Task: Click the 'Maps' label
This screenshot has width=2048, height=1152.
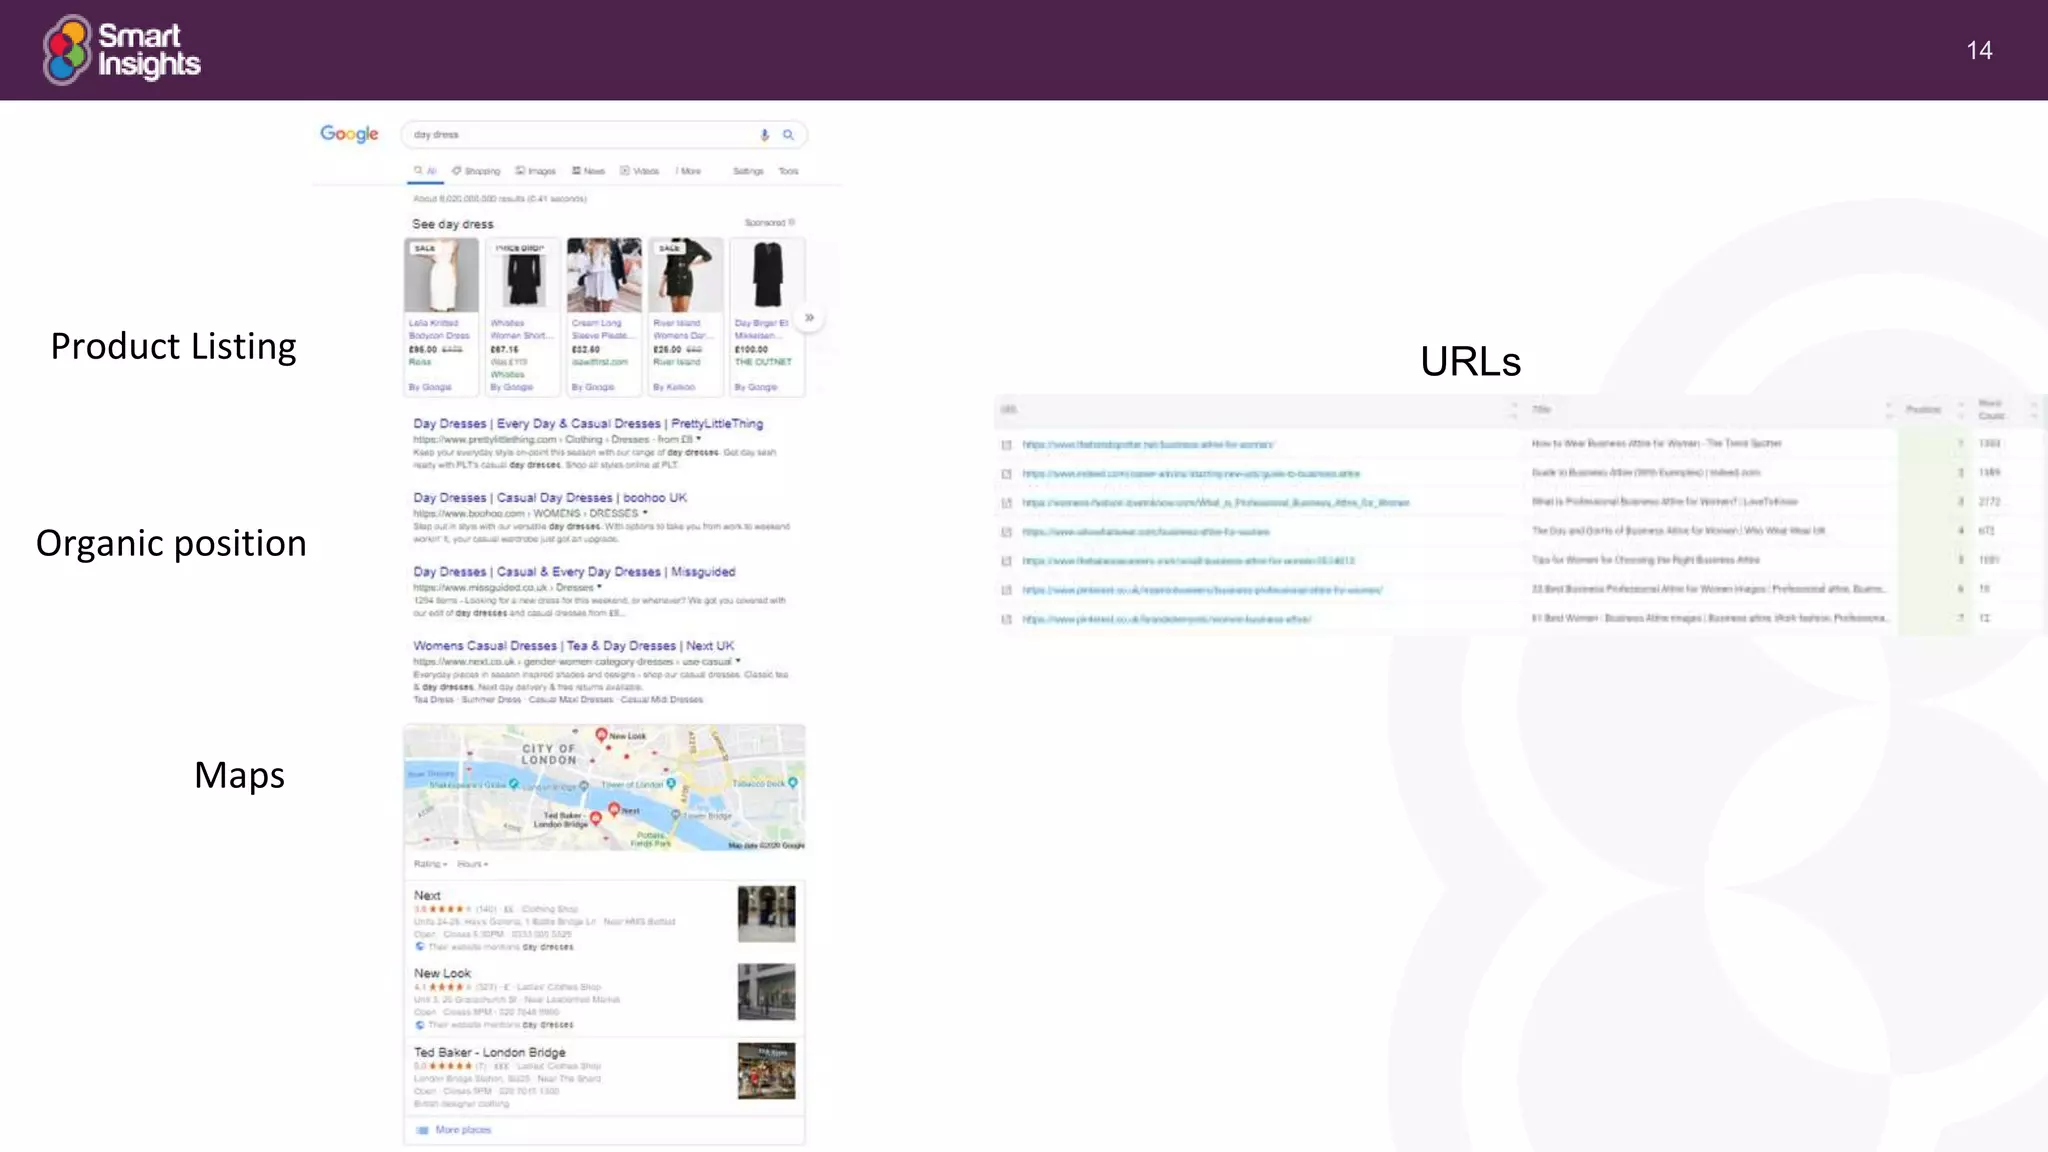Action: pos(240,775)
